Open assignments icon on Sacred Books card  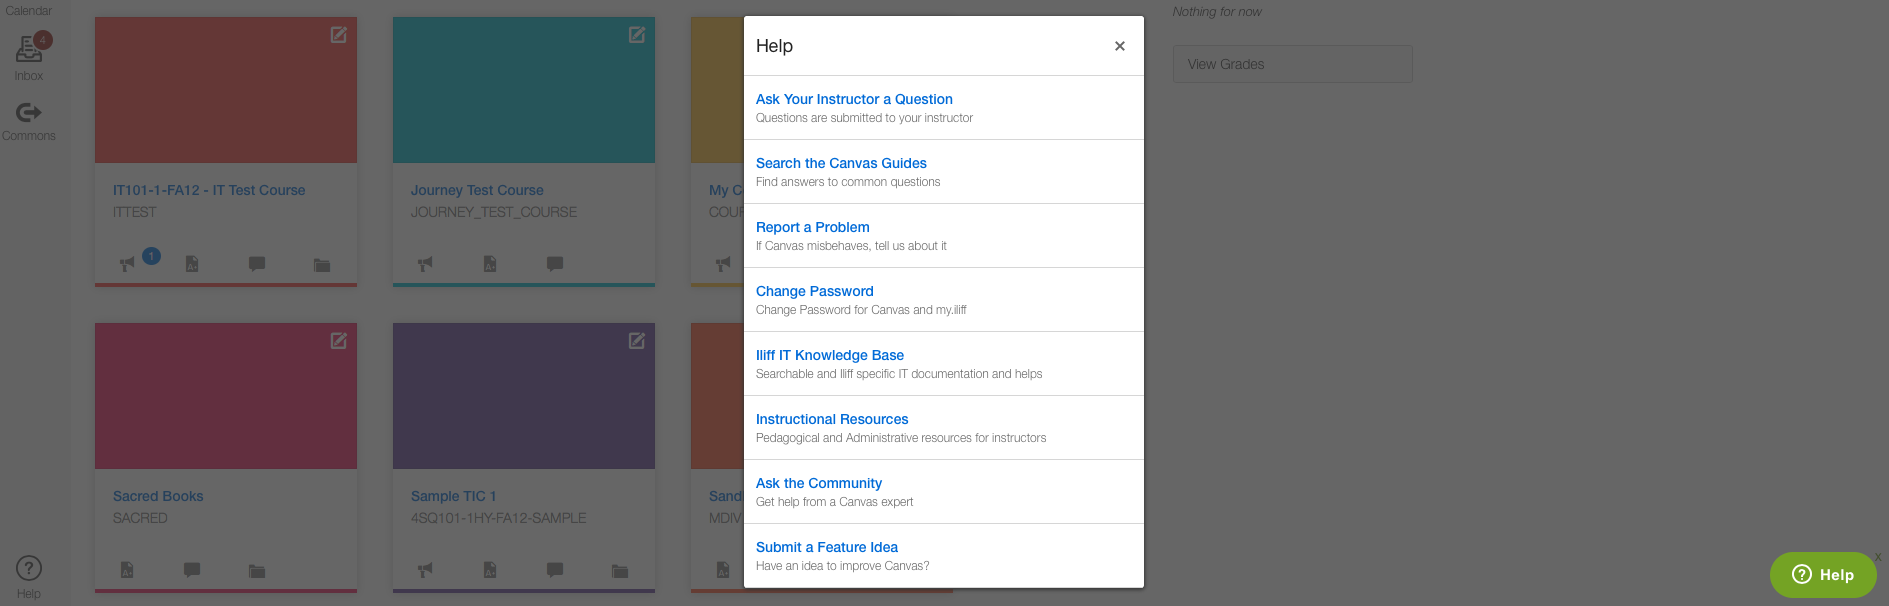pyautogui.click(x=127, y=570)
